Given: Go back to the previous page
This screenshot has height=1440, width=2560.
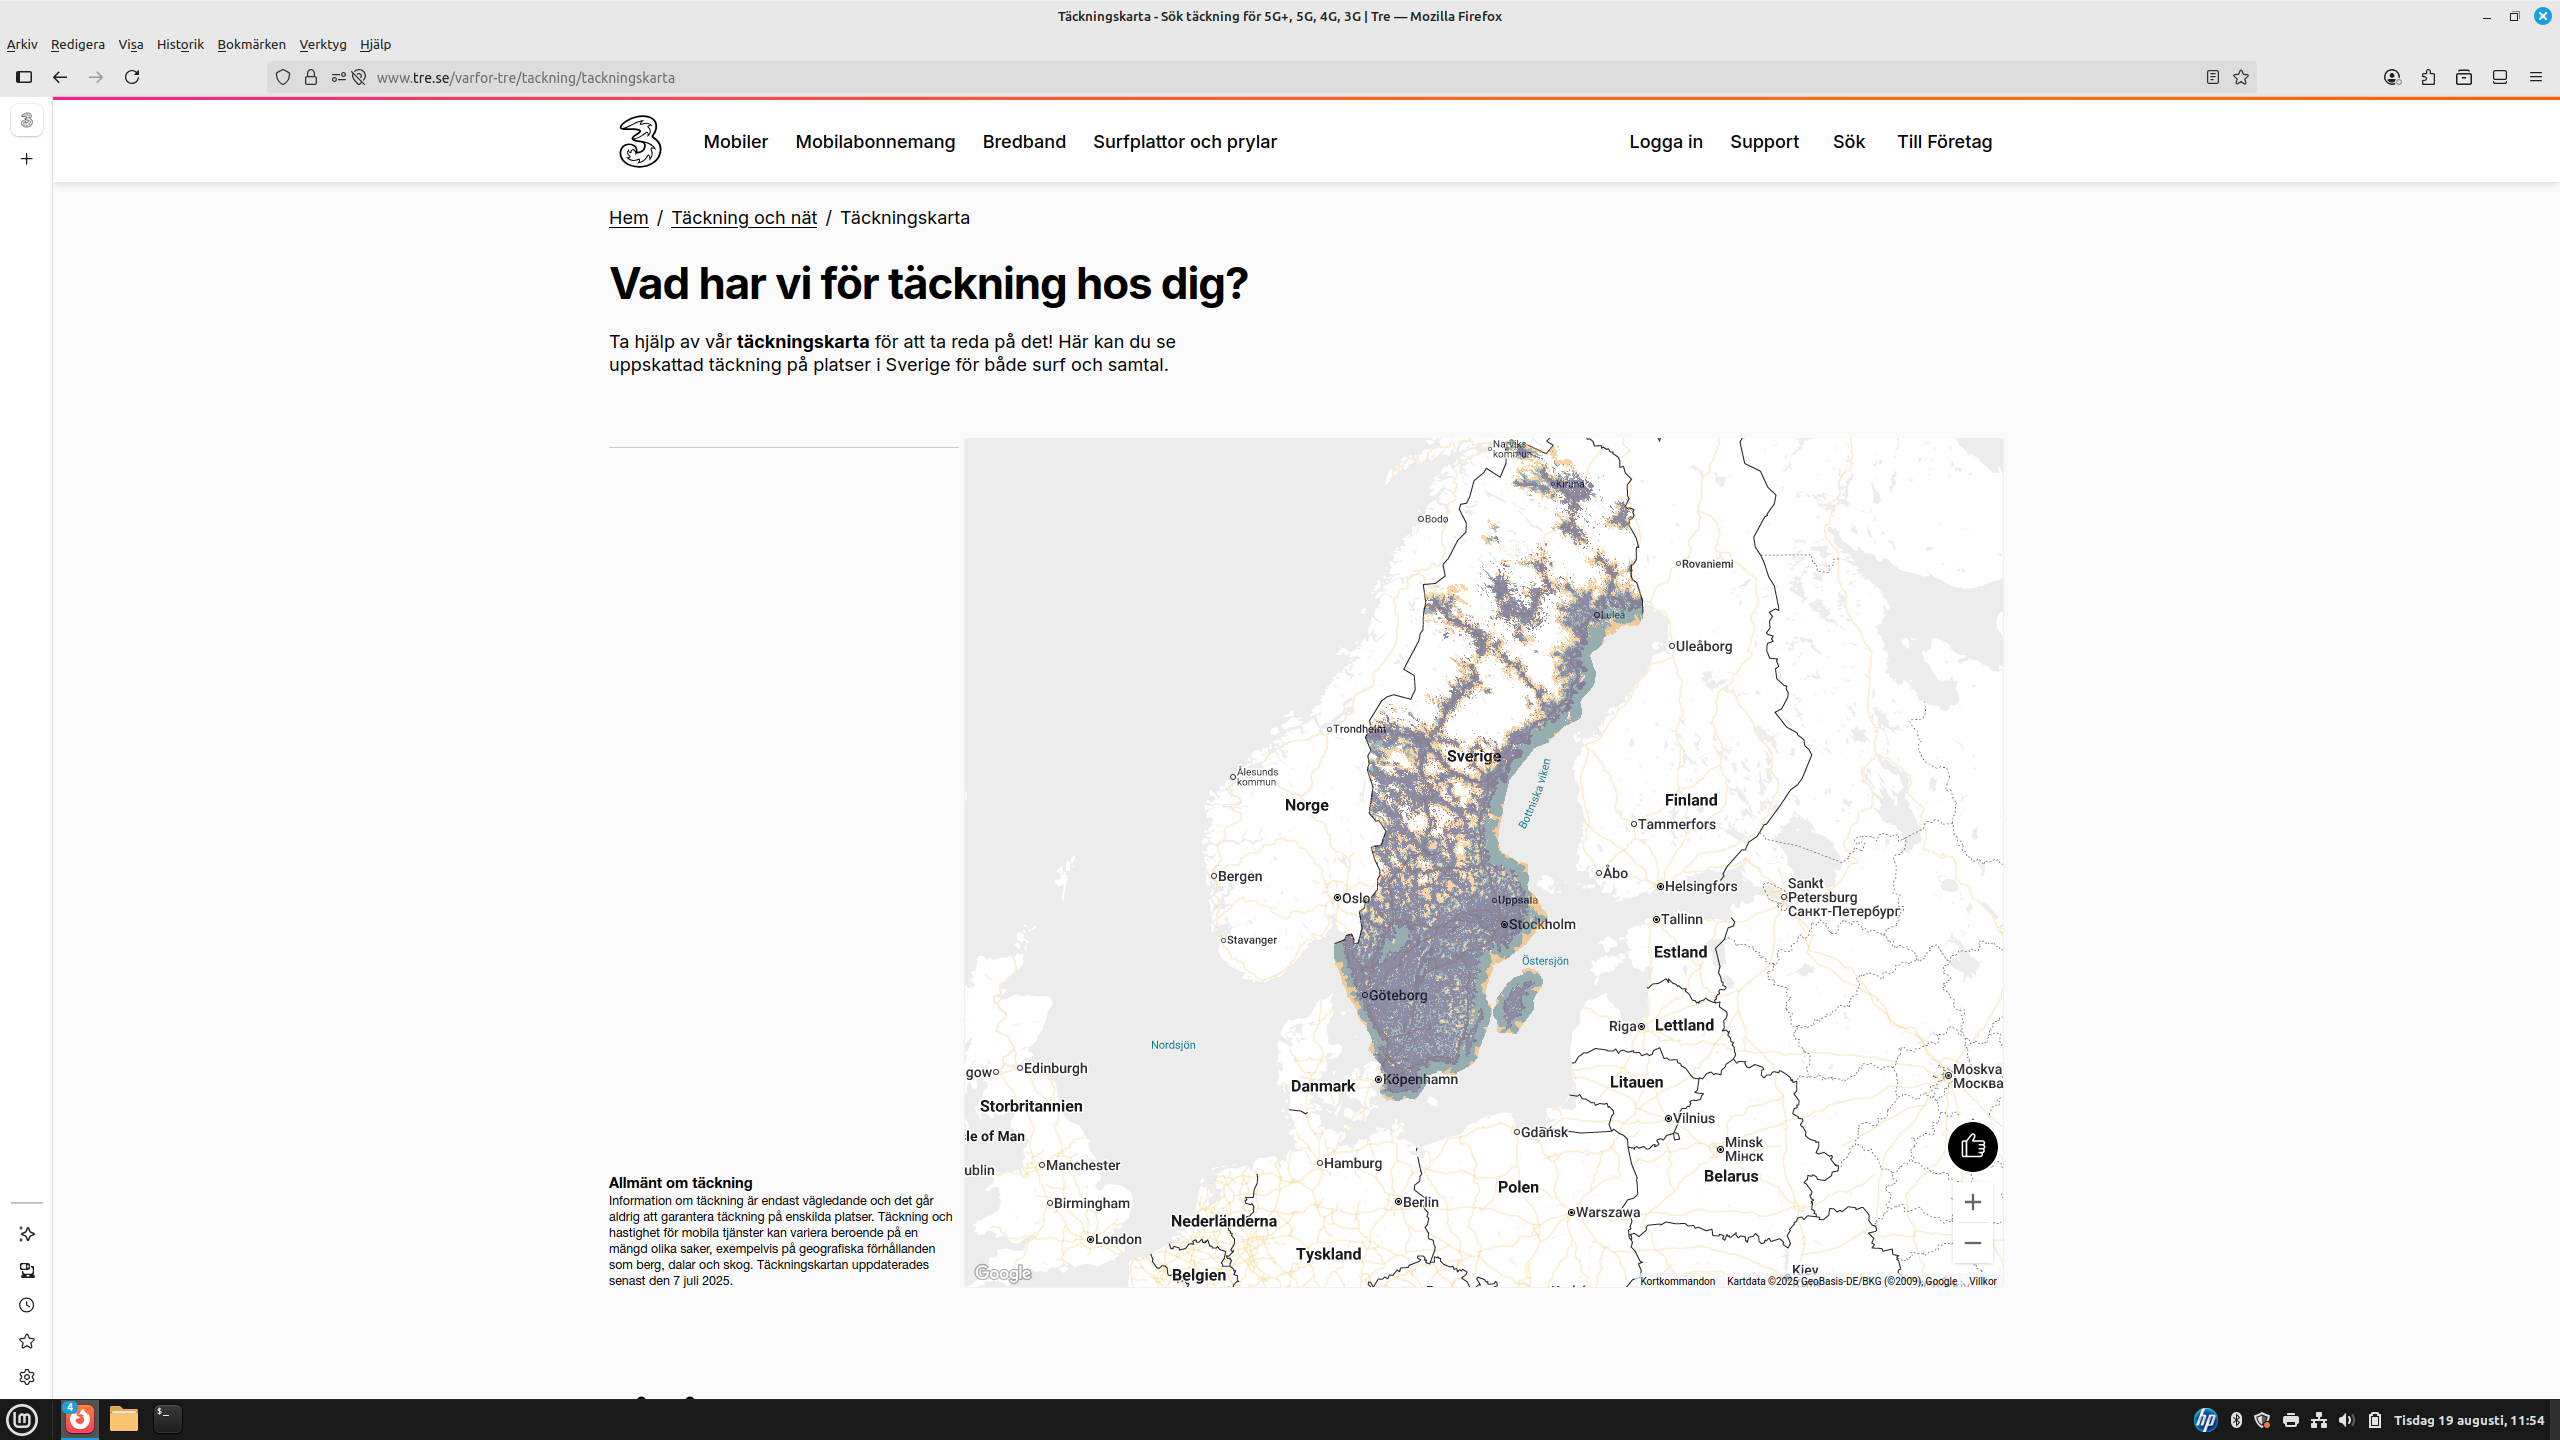Looking at the screenshot, I should 60,77.
